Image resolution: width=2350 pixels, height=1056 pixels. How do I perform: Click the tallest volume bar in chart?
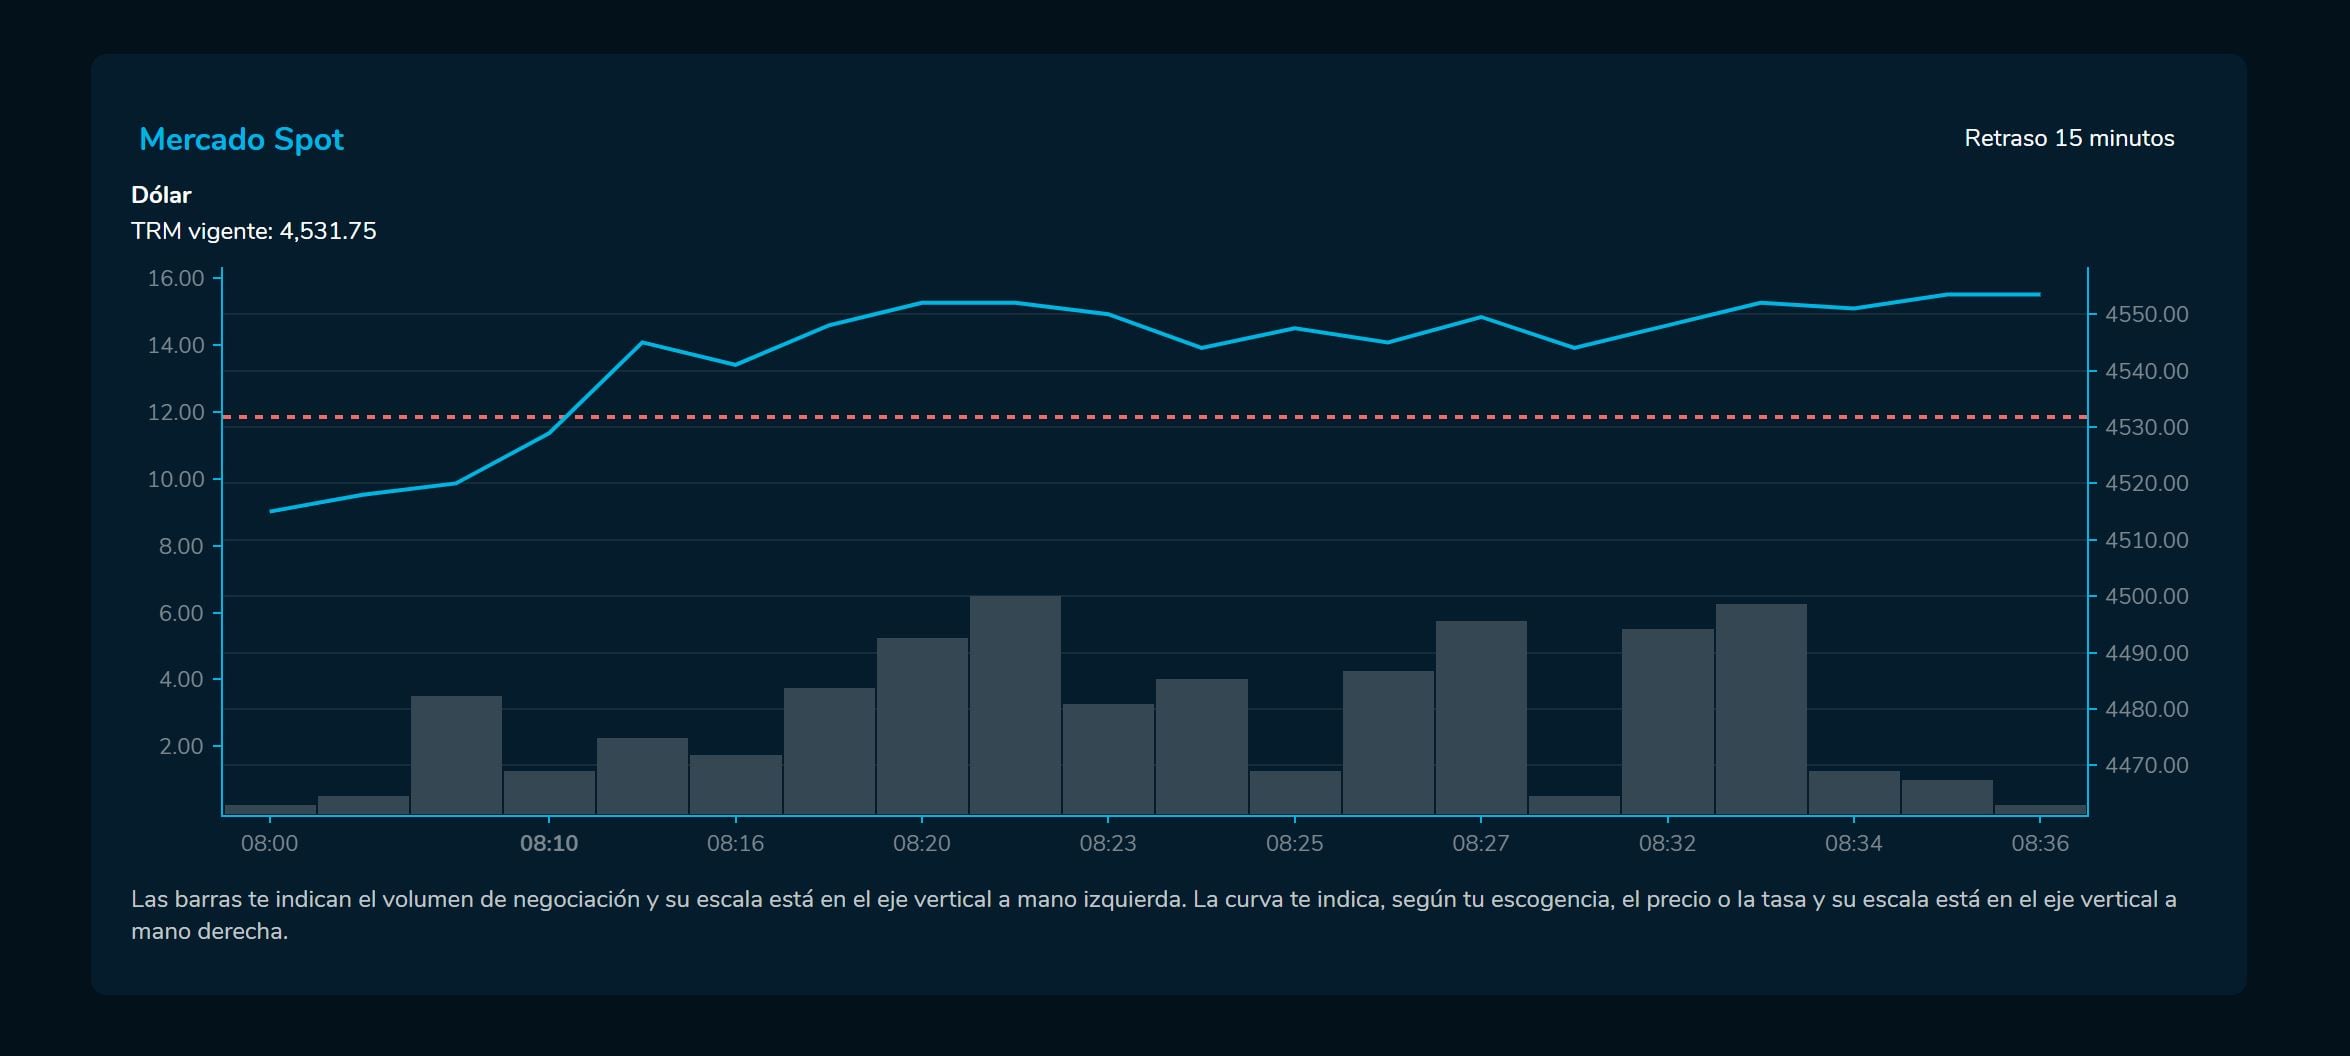tap(1014, 705)
